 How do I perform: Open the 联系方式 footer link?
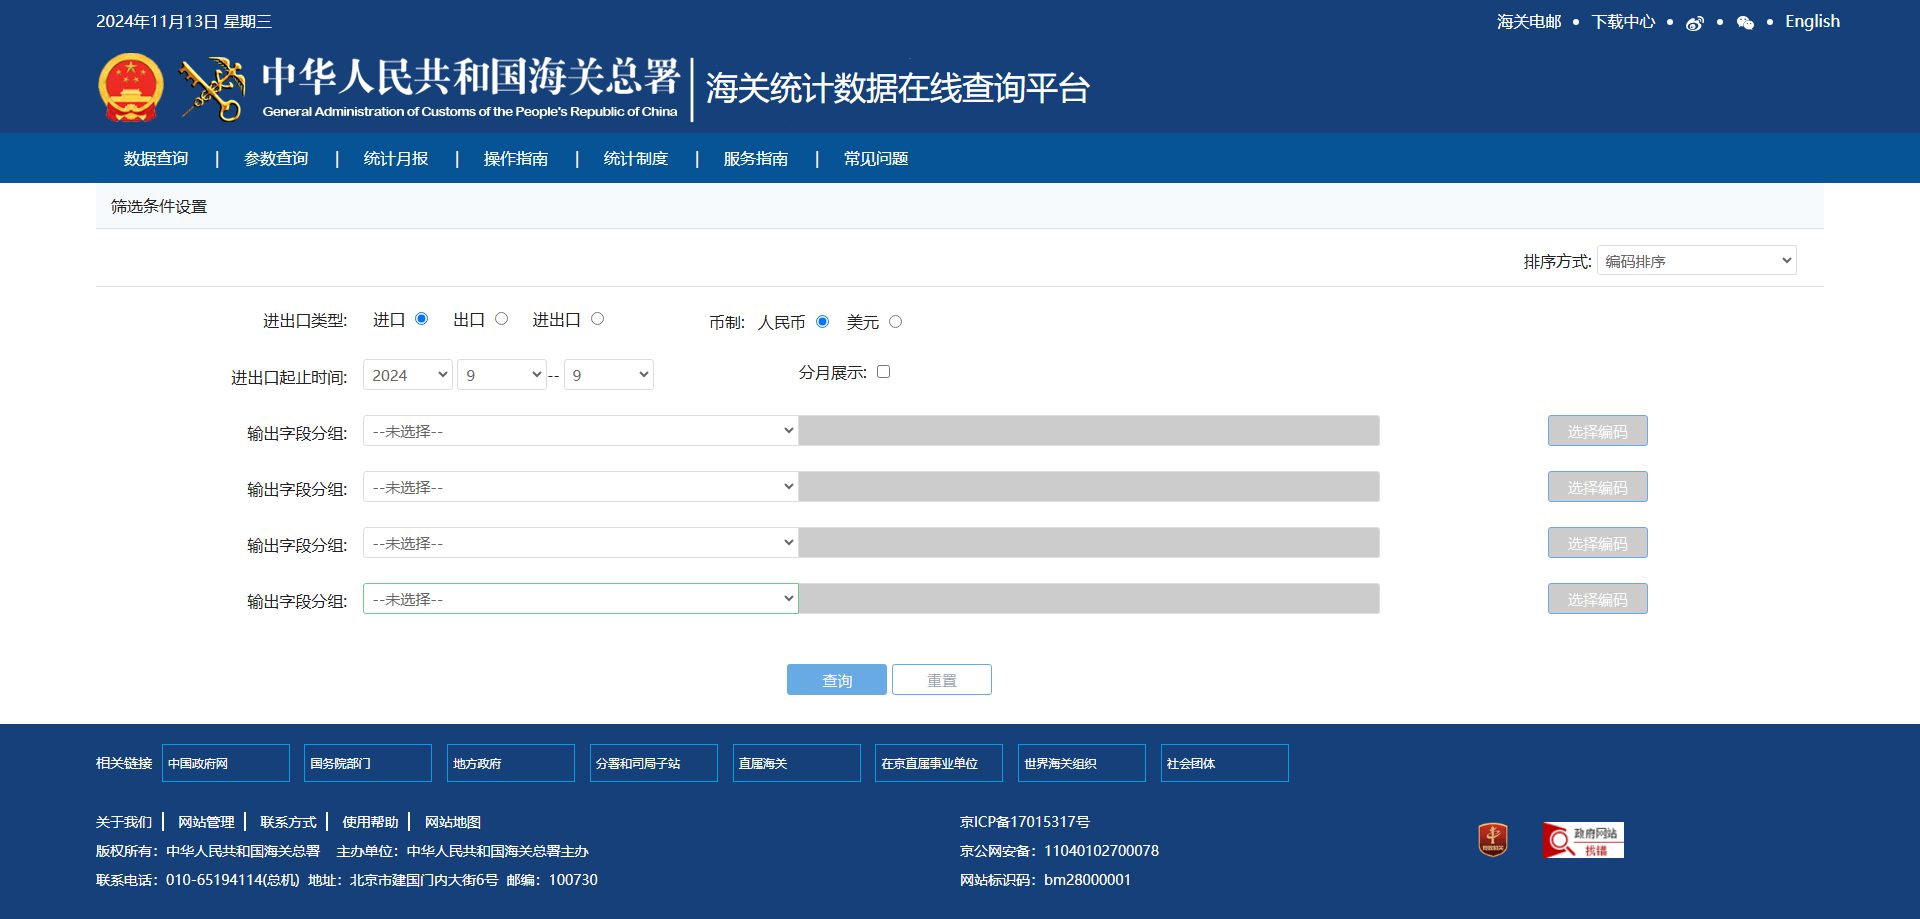pos(288,822)
